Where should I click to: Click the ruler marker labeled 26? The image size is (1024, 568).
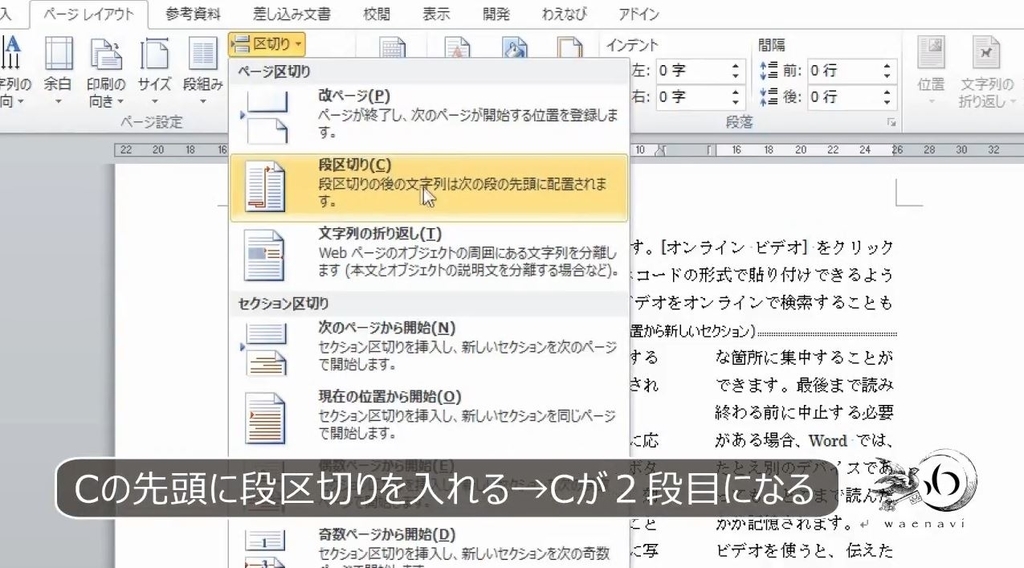(897, 150)
